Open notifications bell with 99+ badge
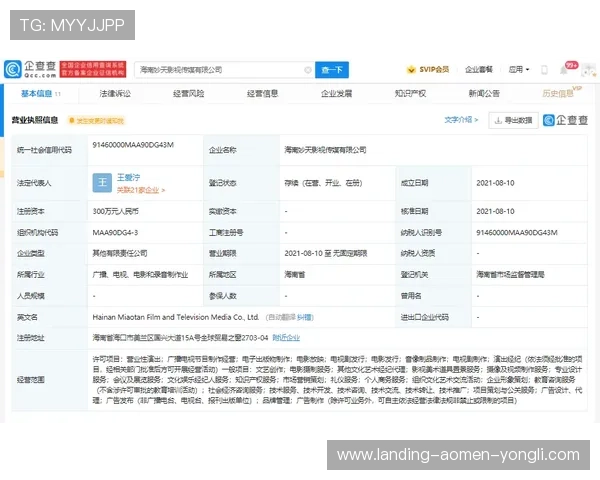The image size is (600, 480). (566, 69)
